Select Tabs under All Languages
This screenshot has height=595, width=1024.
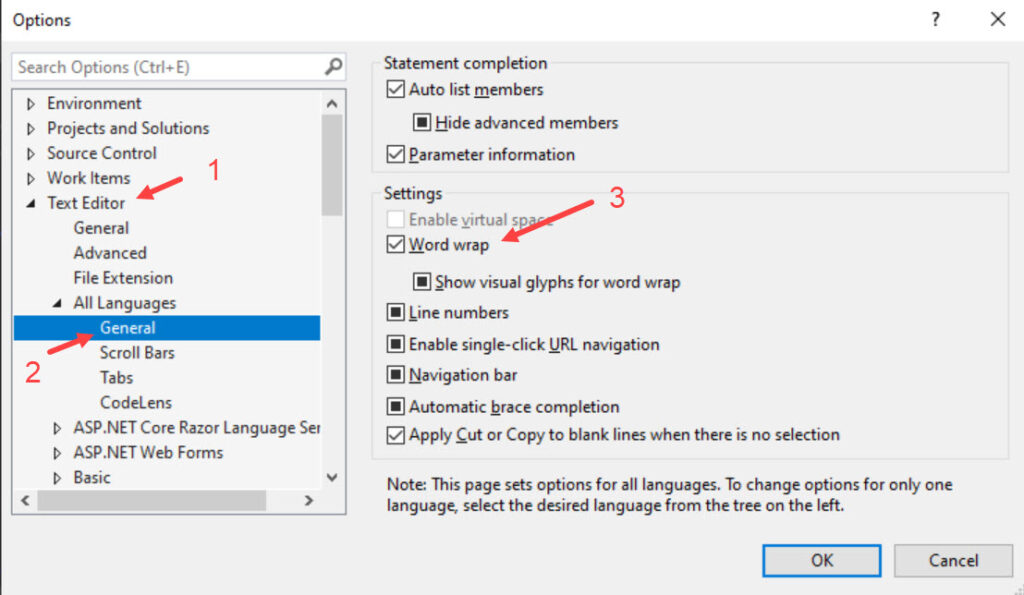pyautogui.click(x=116, y=377)
